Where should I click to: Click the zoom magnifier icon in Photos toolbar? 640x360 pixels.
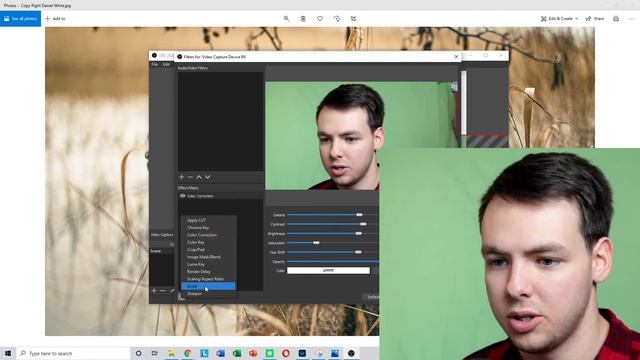pyautogui.click(x=287, y=19)
